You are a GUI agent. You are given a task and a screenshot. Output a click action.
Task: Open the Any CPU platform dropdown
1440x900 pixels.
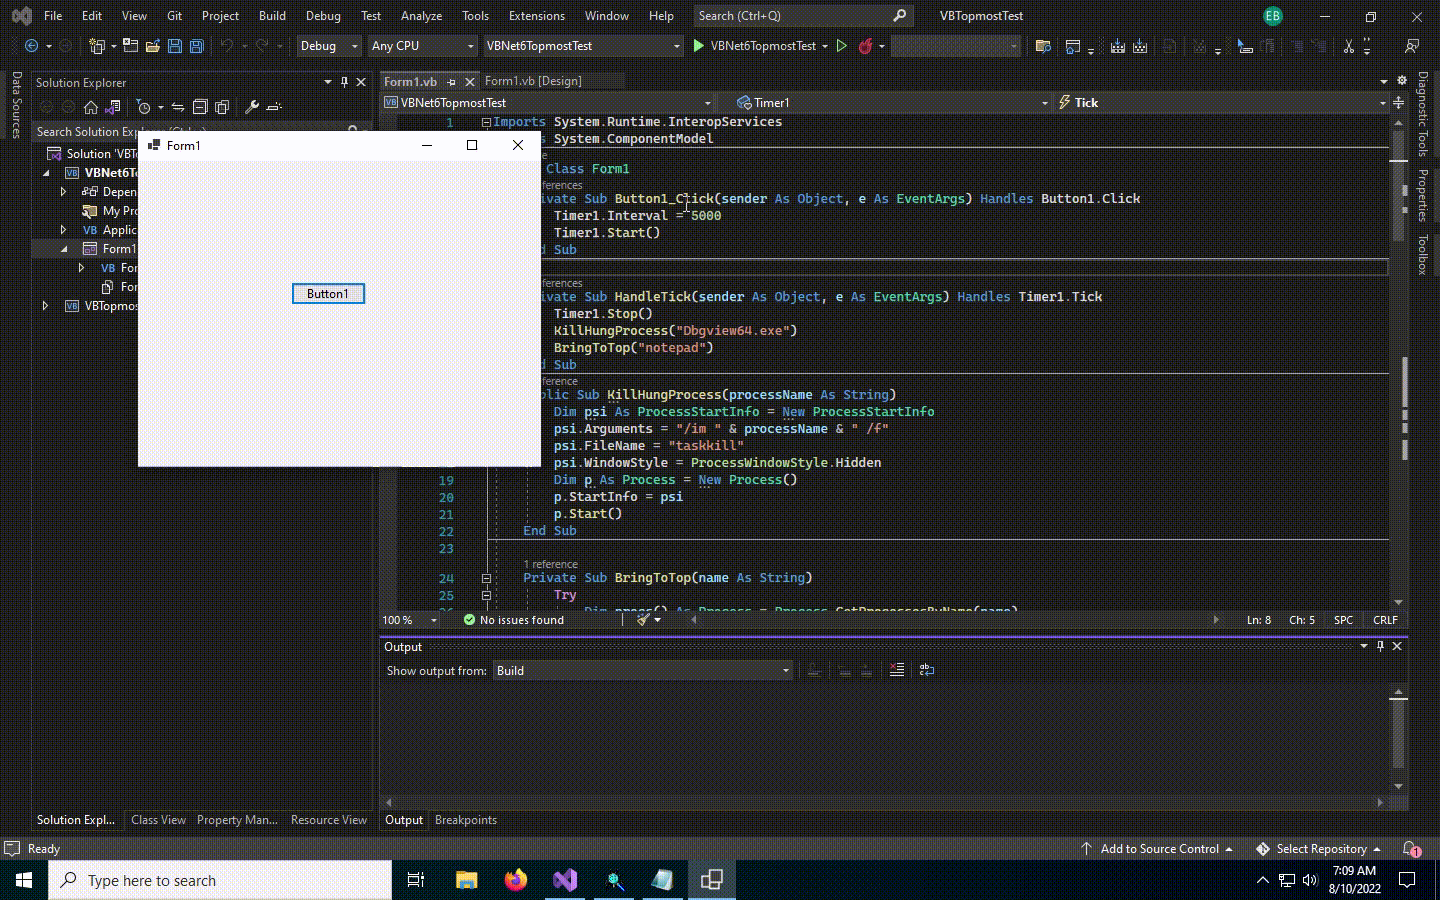(422, 46)
